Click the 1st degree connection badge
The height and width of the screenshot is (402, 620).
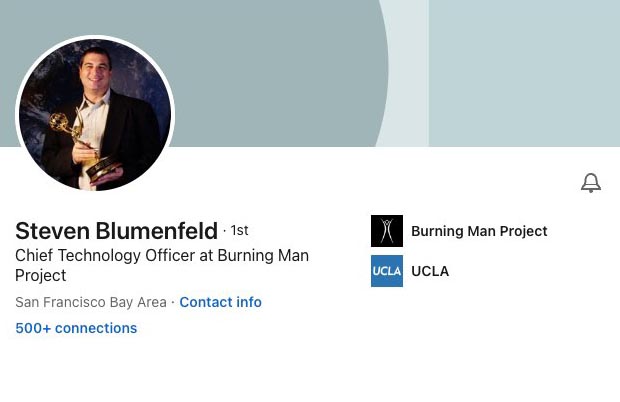[x=239, y=231]
